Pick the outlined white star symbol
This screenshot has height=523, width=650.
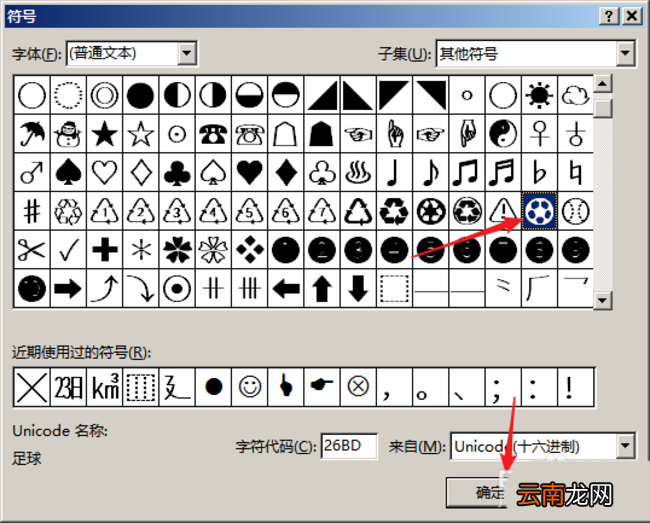pos(141,133)
